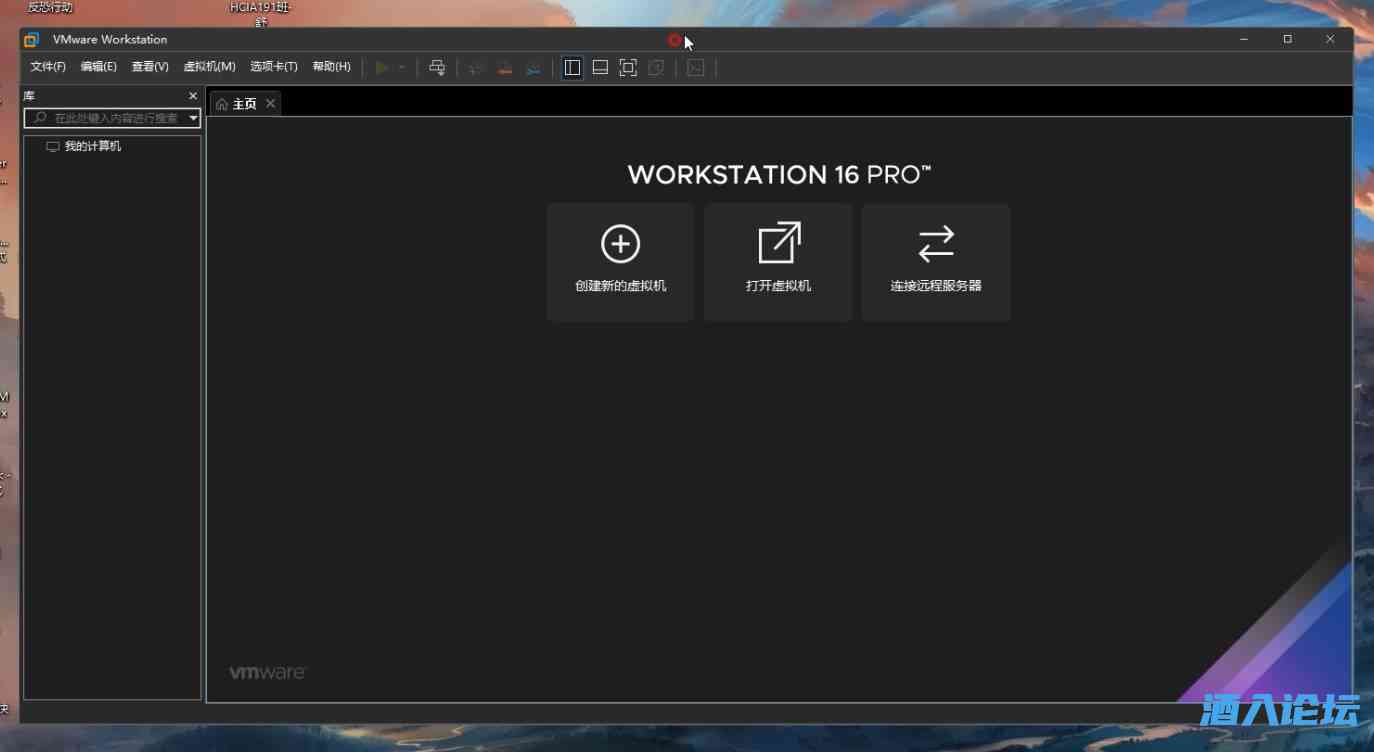This screenshot has width=1374, height=752.
Task: Open the 选项卡(T) menu
Action: (273, 67)
